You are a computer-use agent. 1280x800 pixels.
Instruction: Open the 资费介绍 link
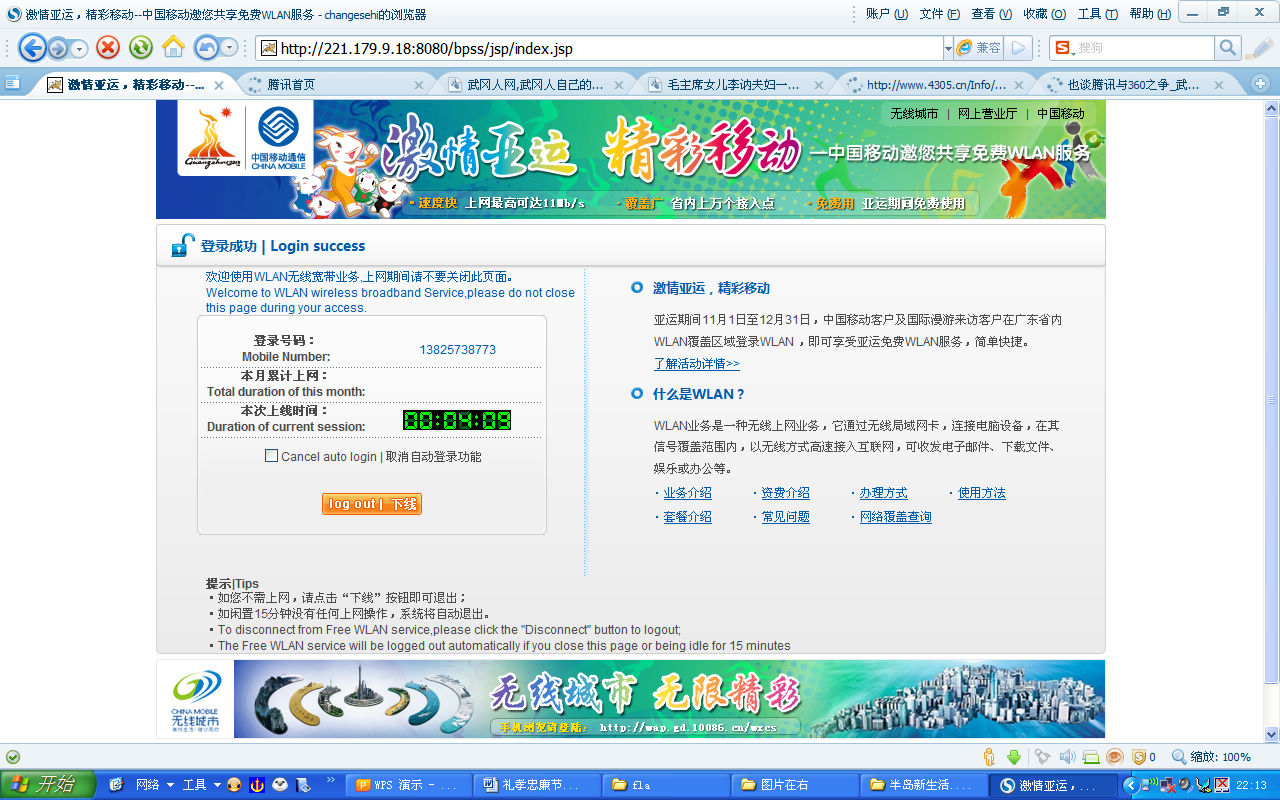point(785,493)
